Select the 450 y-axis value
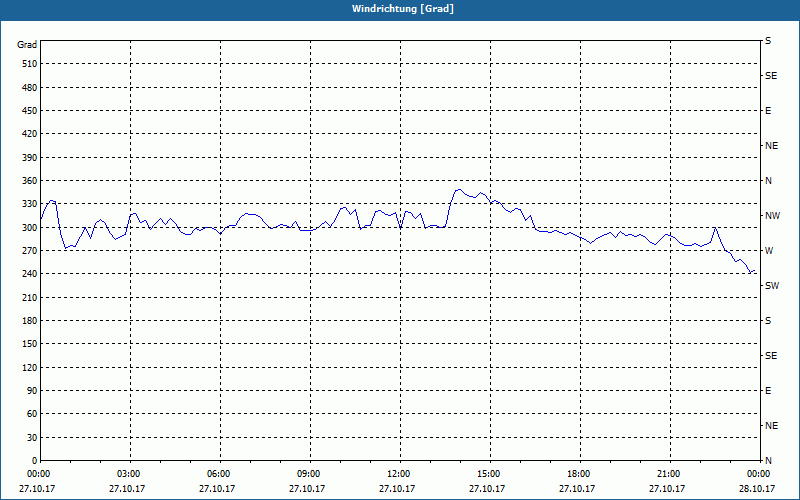 (30, 111)
